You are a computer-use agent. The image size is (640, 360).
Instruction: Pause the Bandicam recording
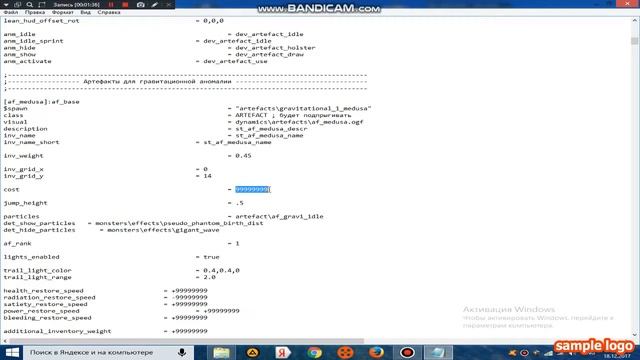click(x=111, y=4)
